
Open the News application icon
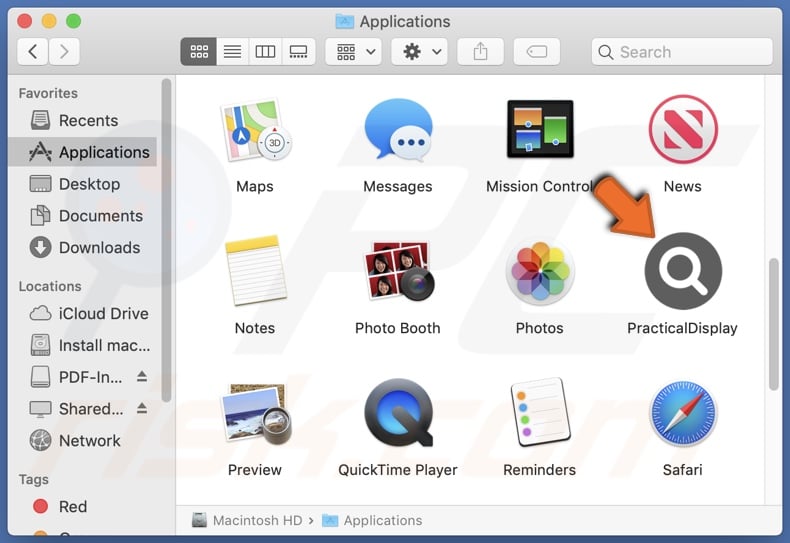683,129
